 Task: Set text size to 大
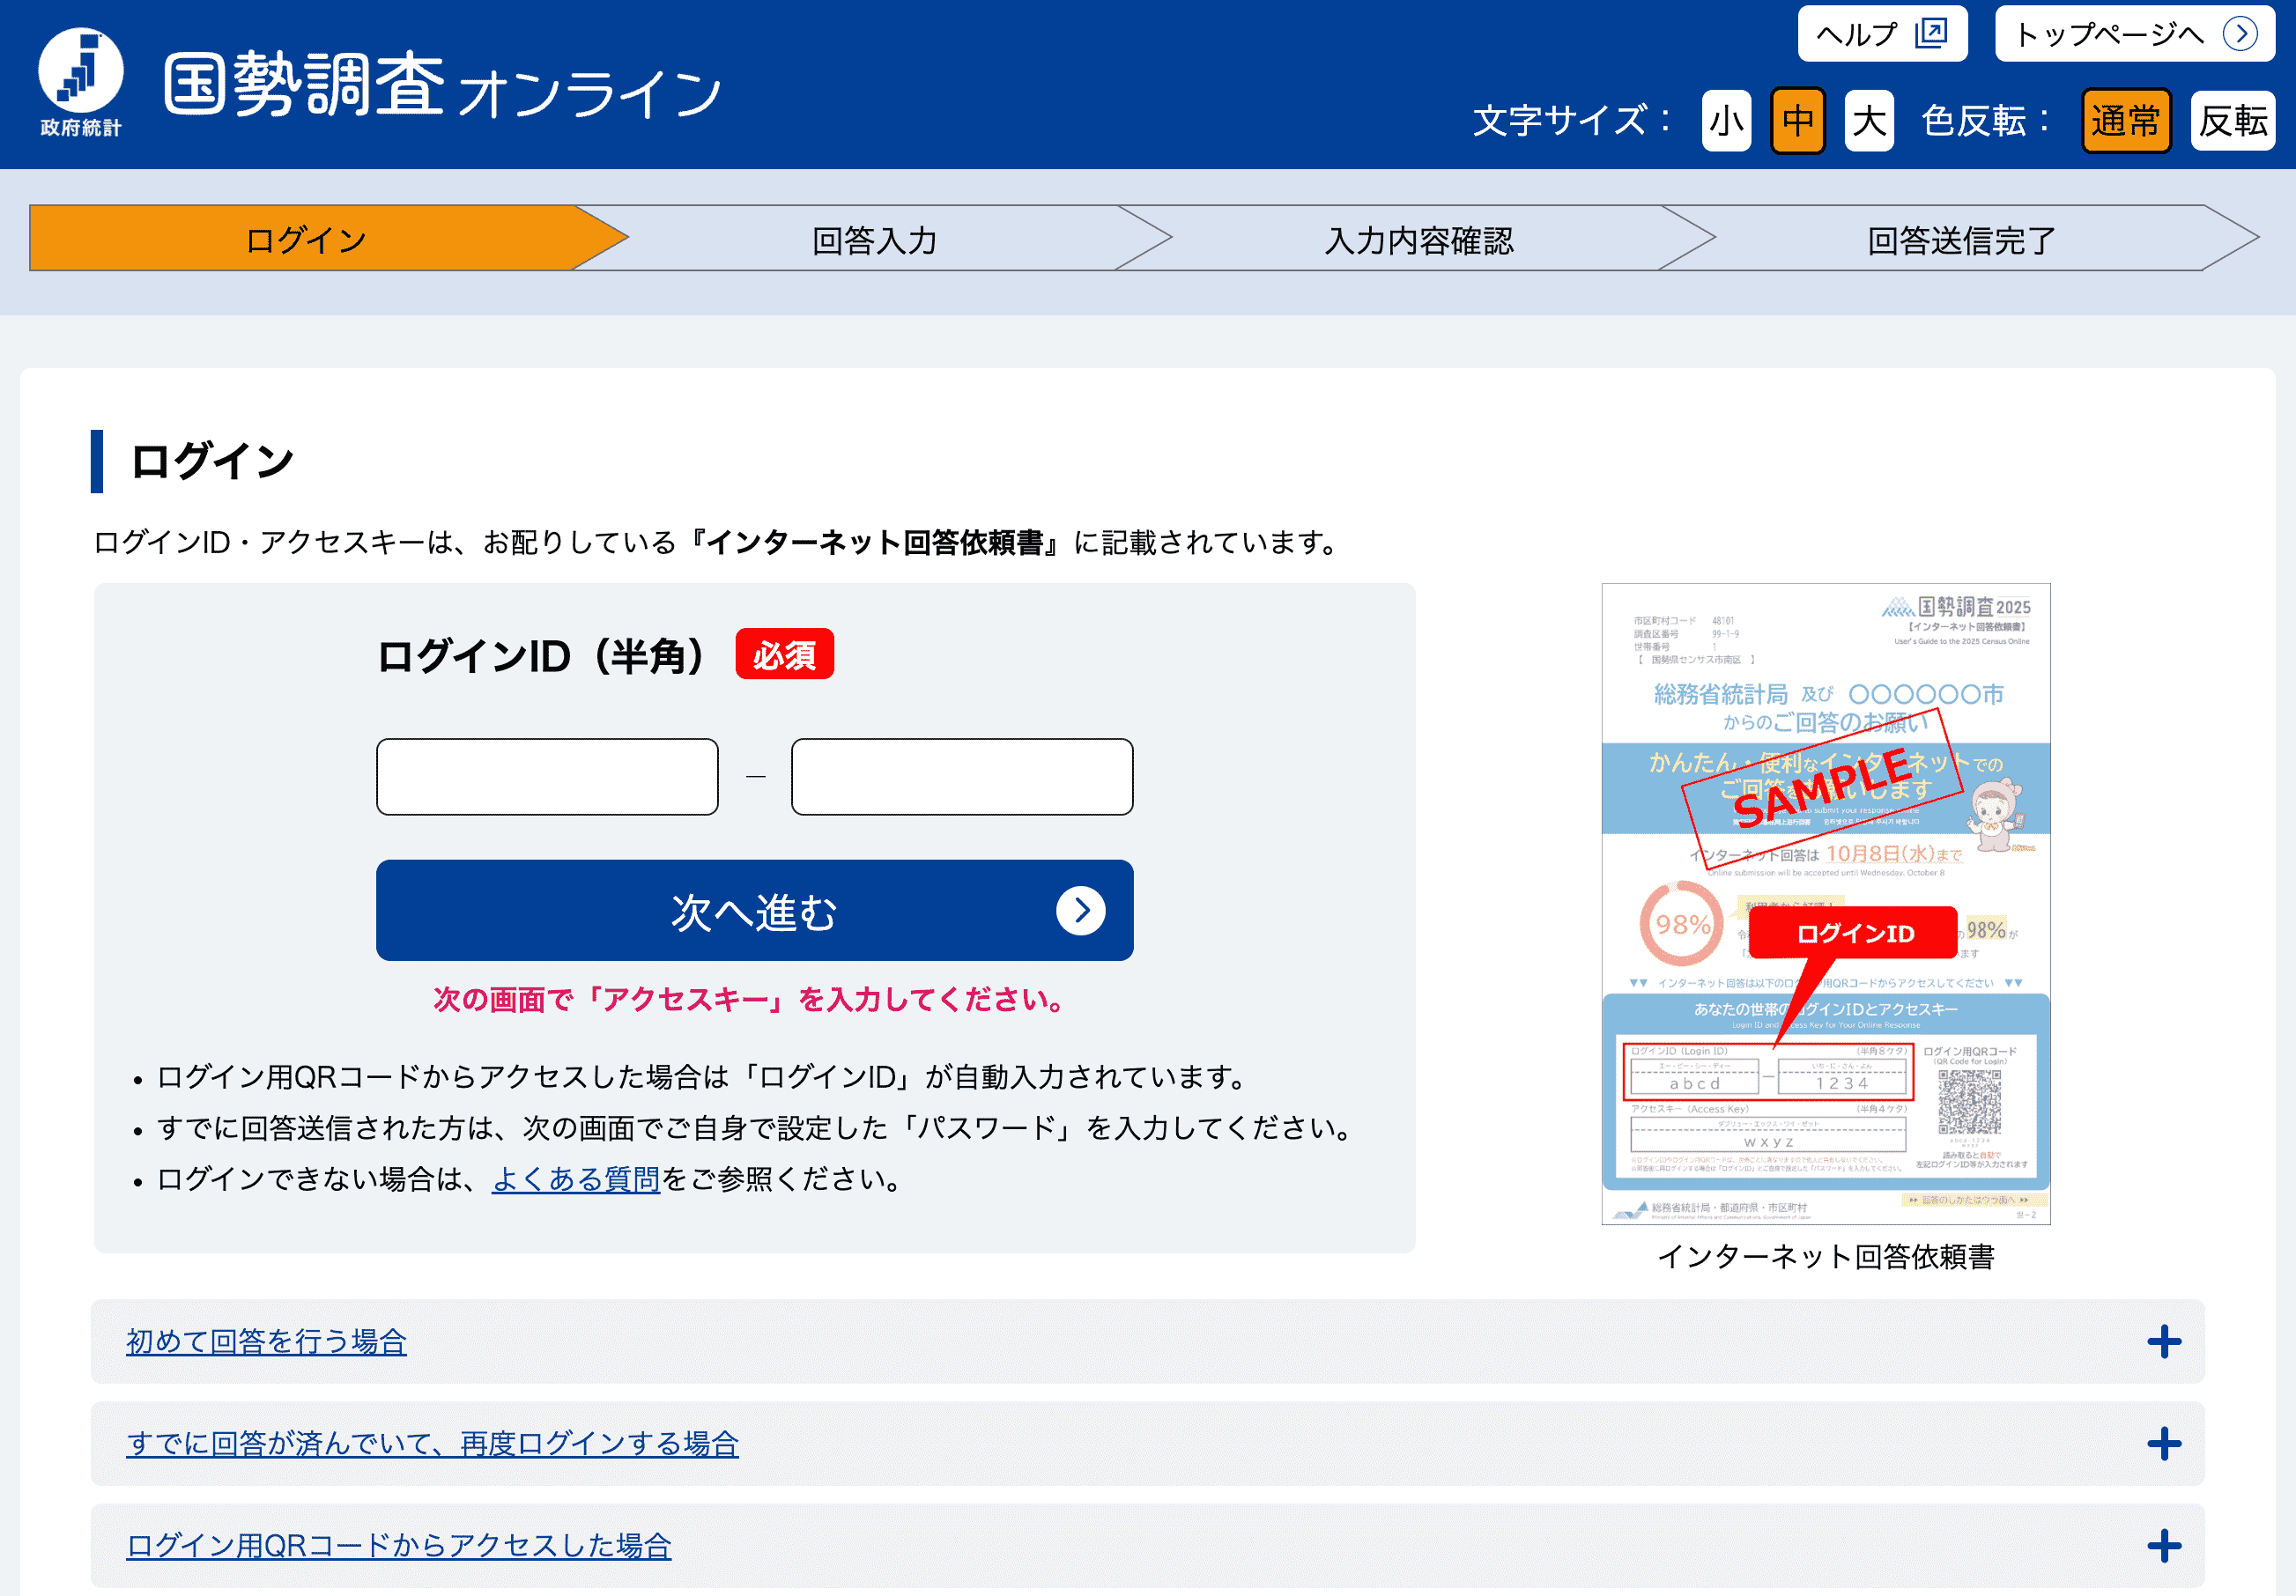tap(1868, 121)
